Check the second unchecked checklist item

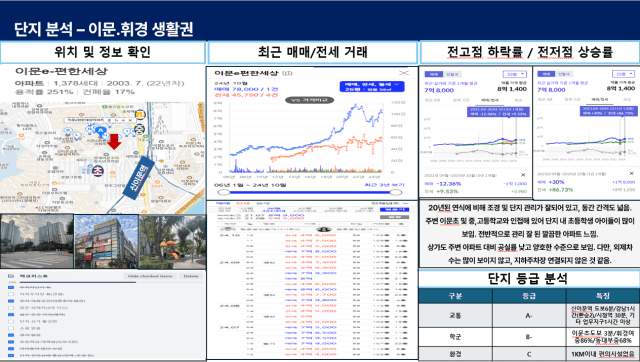click(11, 308)
